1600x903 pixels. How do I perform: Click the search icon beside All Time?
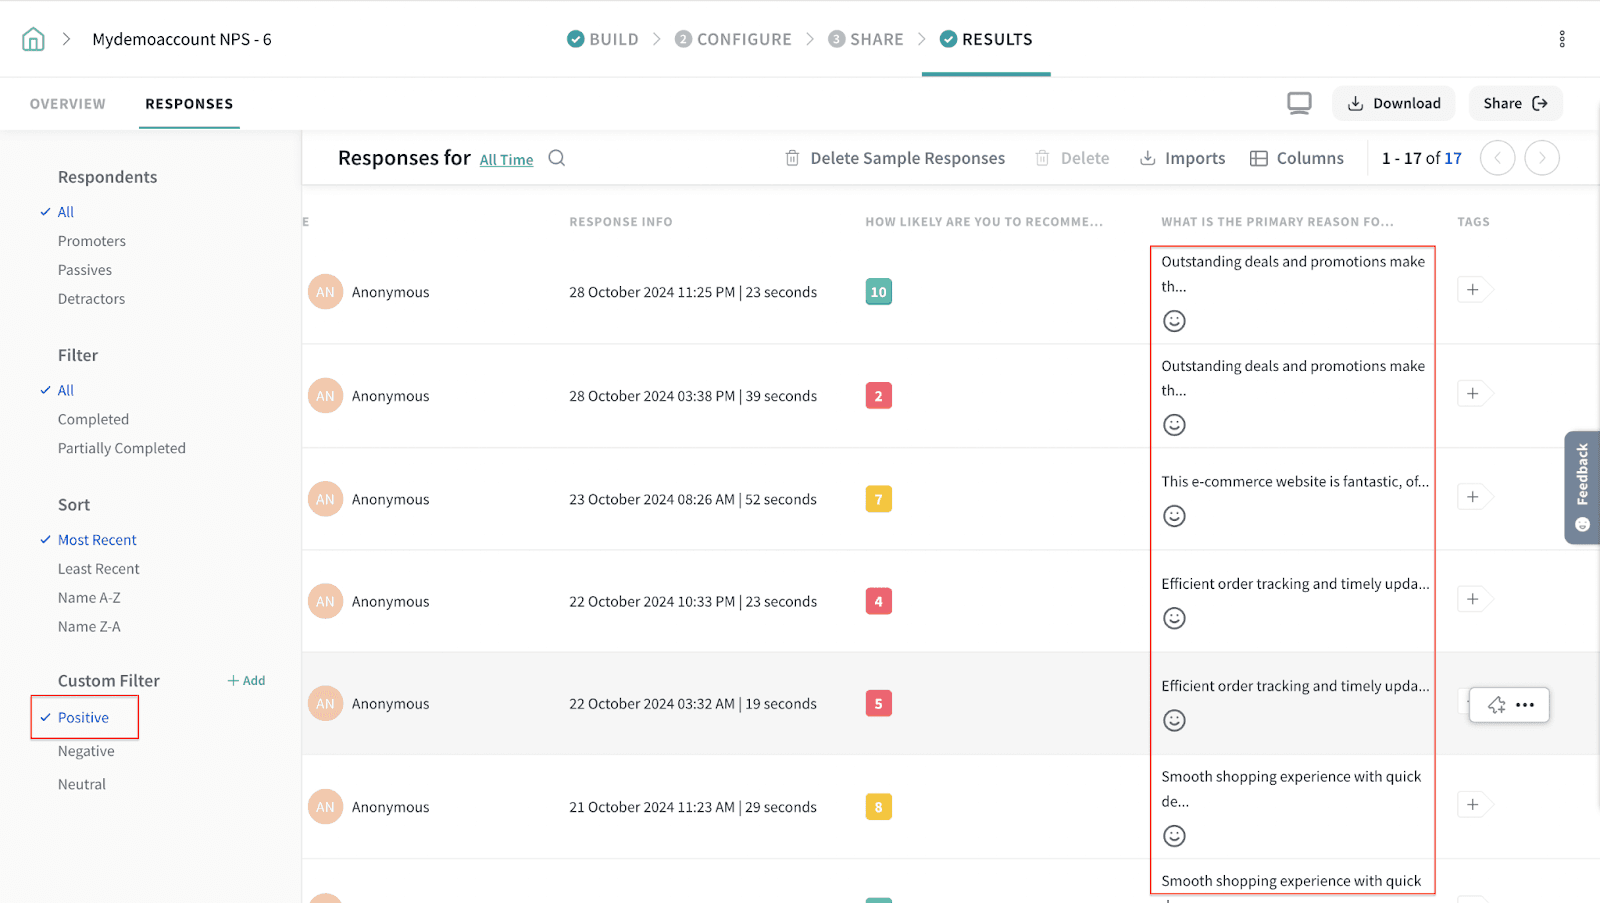tap(557, 158)
